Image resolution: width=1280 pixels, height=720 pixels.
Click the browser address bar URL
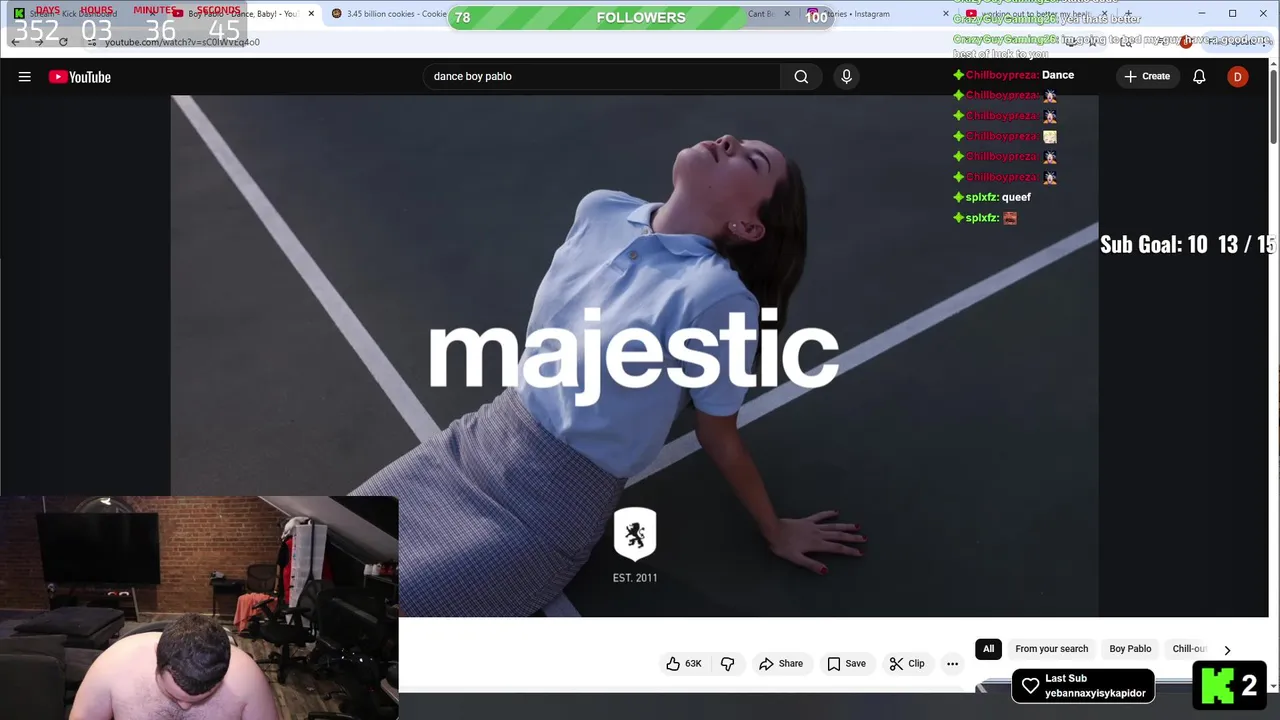[182, 42]
